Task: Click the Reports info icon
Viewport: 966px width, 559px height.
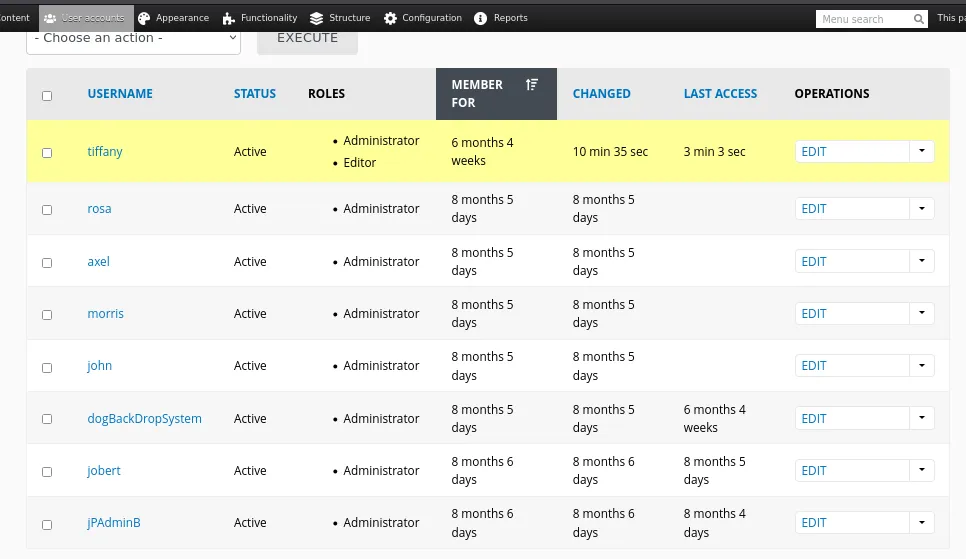Action: (481, 18)
